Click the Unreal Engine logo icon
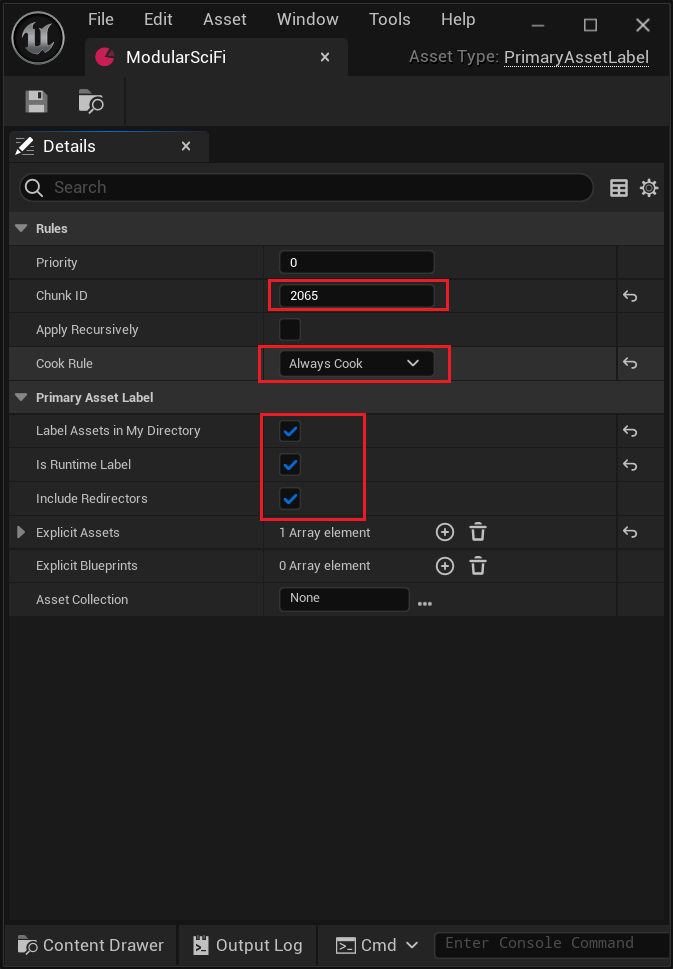The image size is (673, 969). (38, 38)
